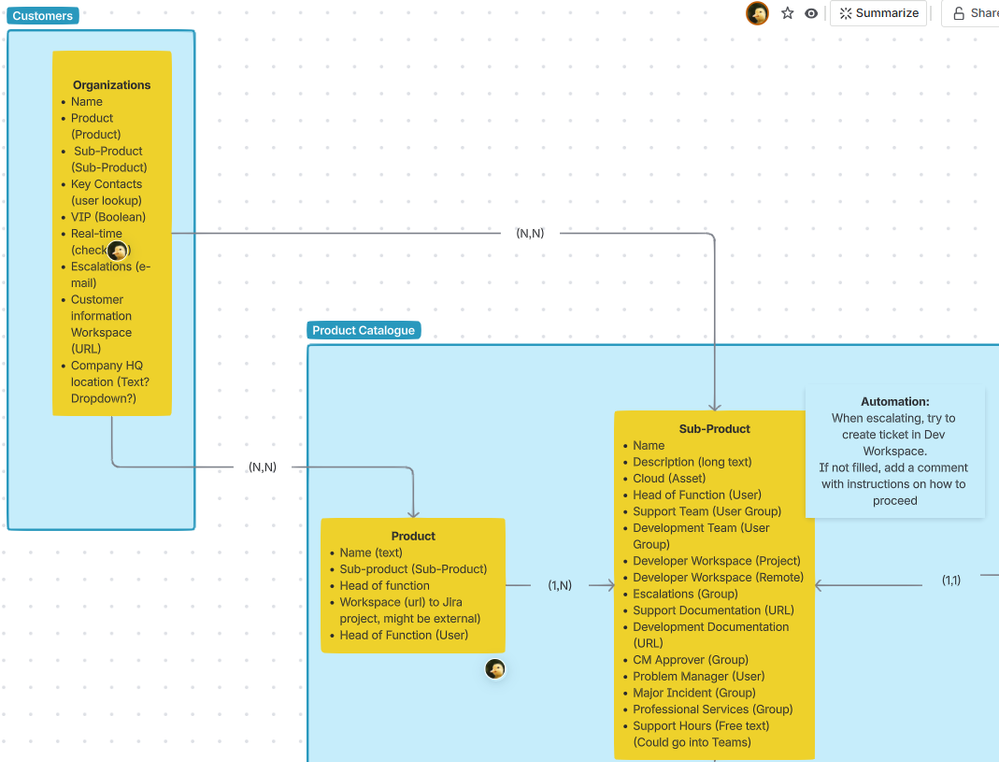Image resolution: width=999 pixels, height=762 pixels.
Task: Click 'Support Team (User Group)' item
Action: 707,512
